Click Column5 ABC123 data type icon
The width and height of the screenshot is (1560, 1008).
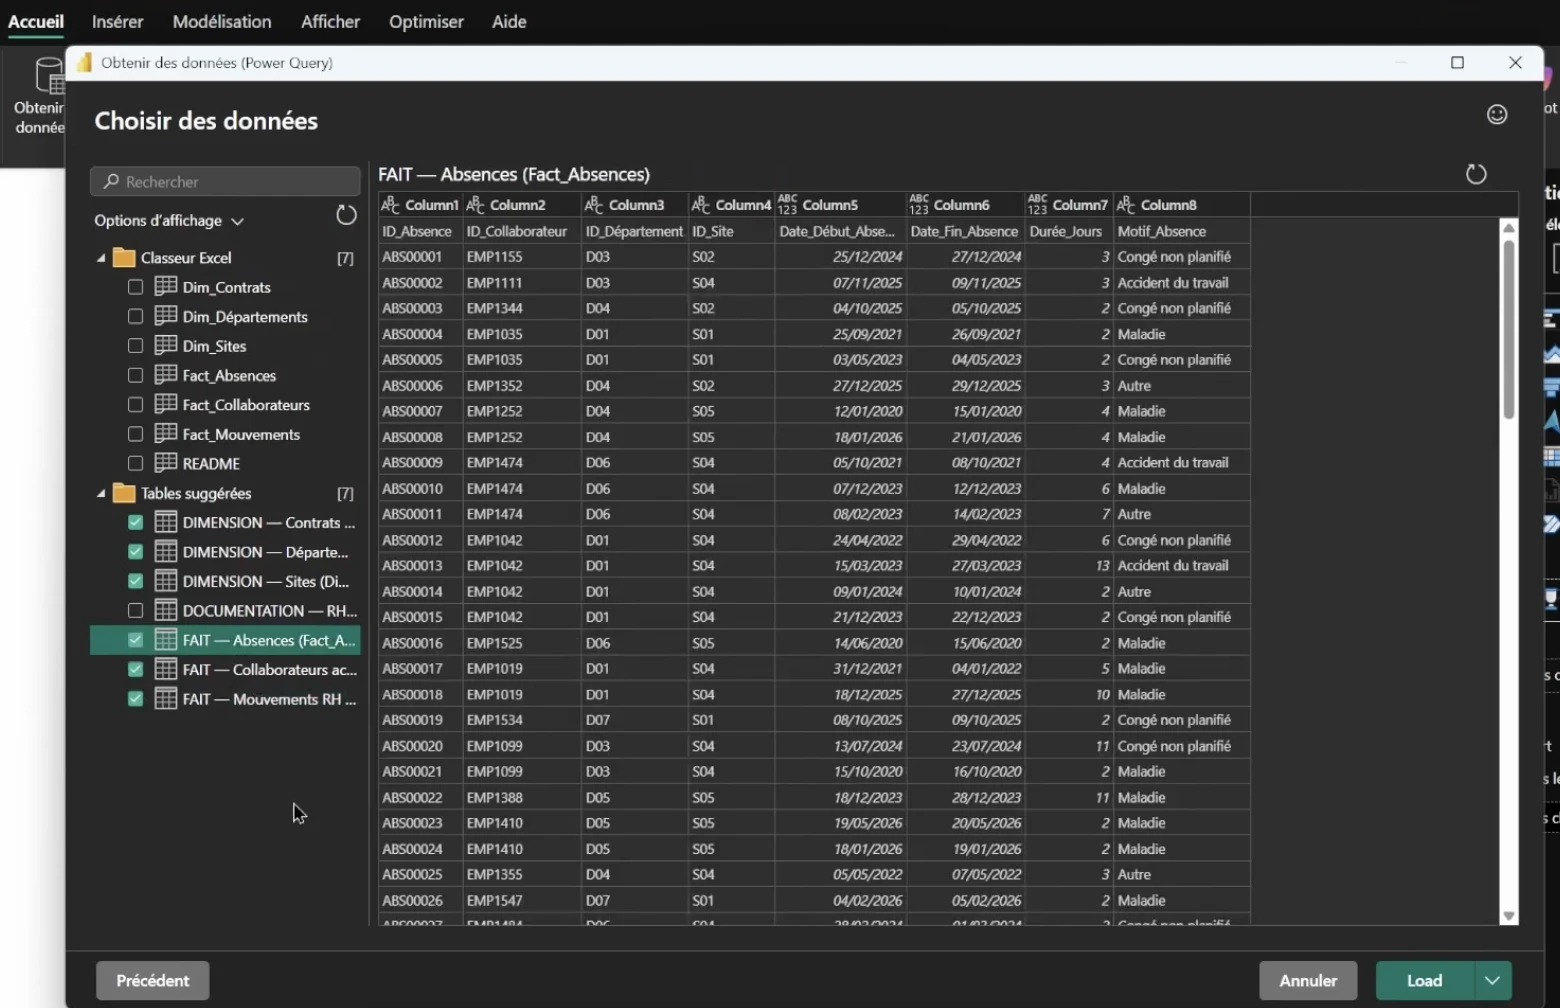click(788, 204)
